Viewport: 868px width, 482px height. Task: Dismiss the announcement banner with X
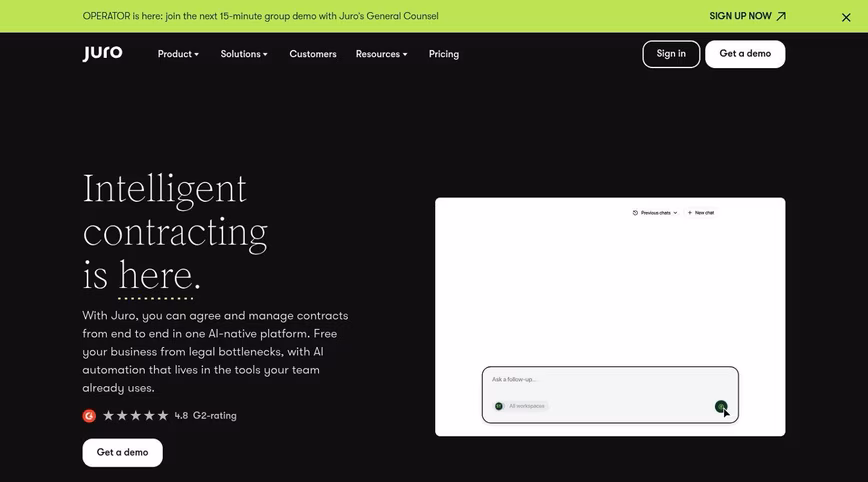pyautogui.click(x=846, y=17)
